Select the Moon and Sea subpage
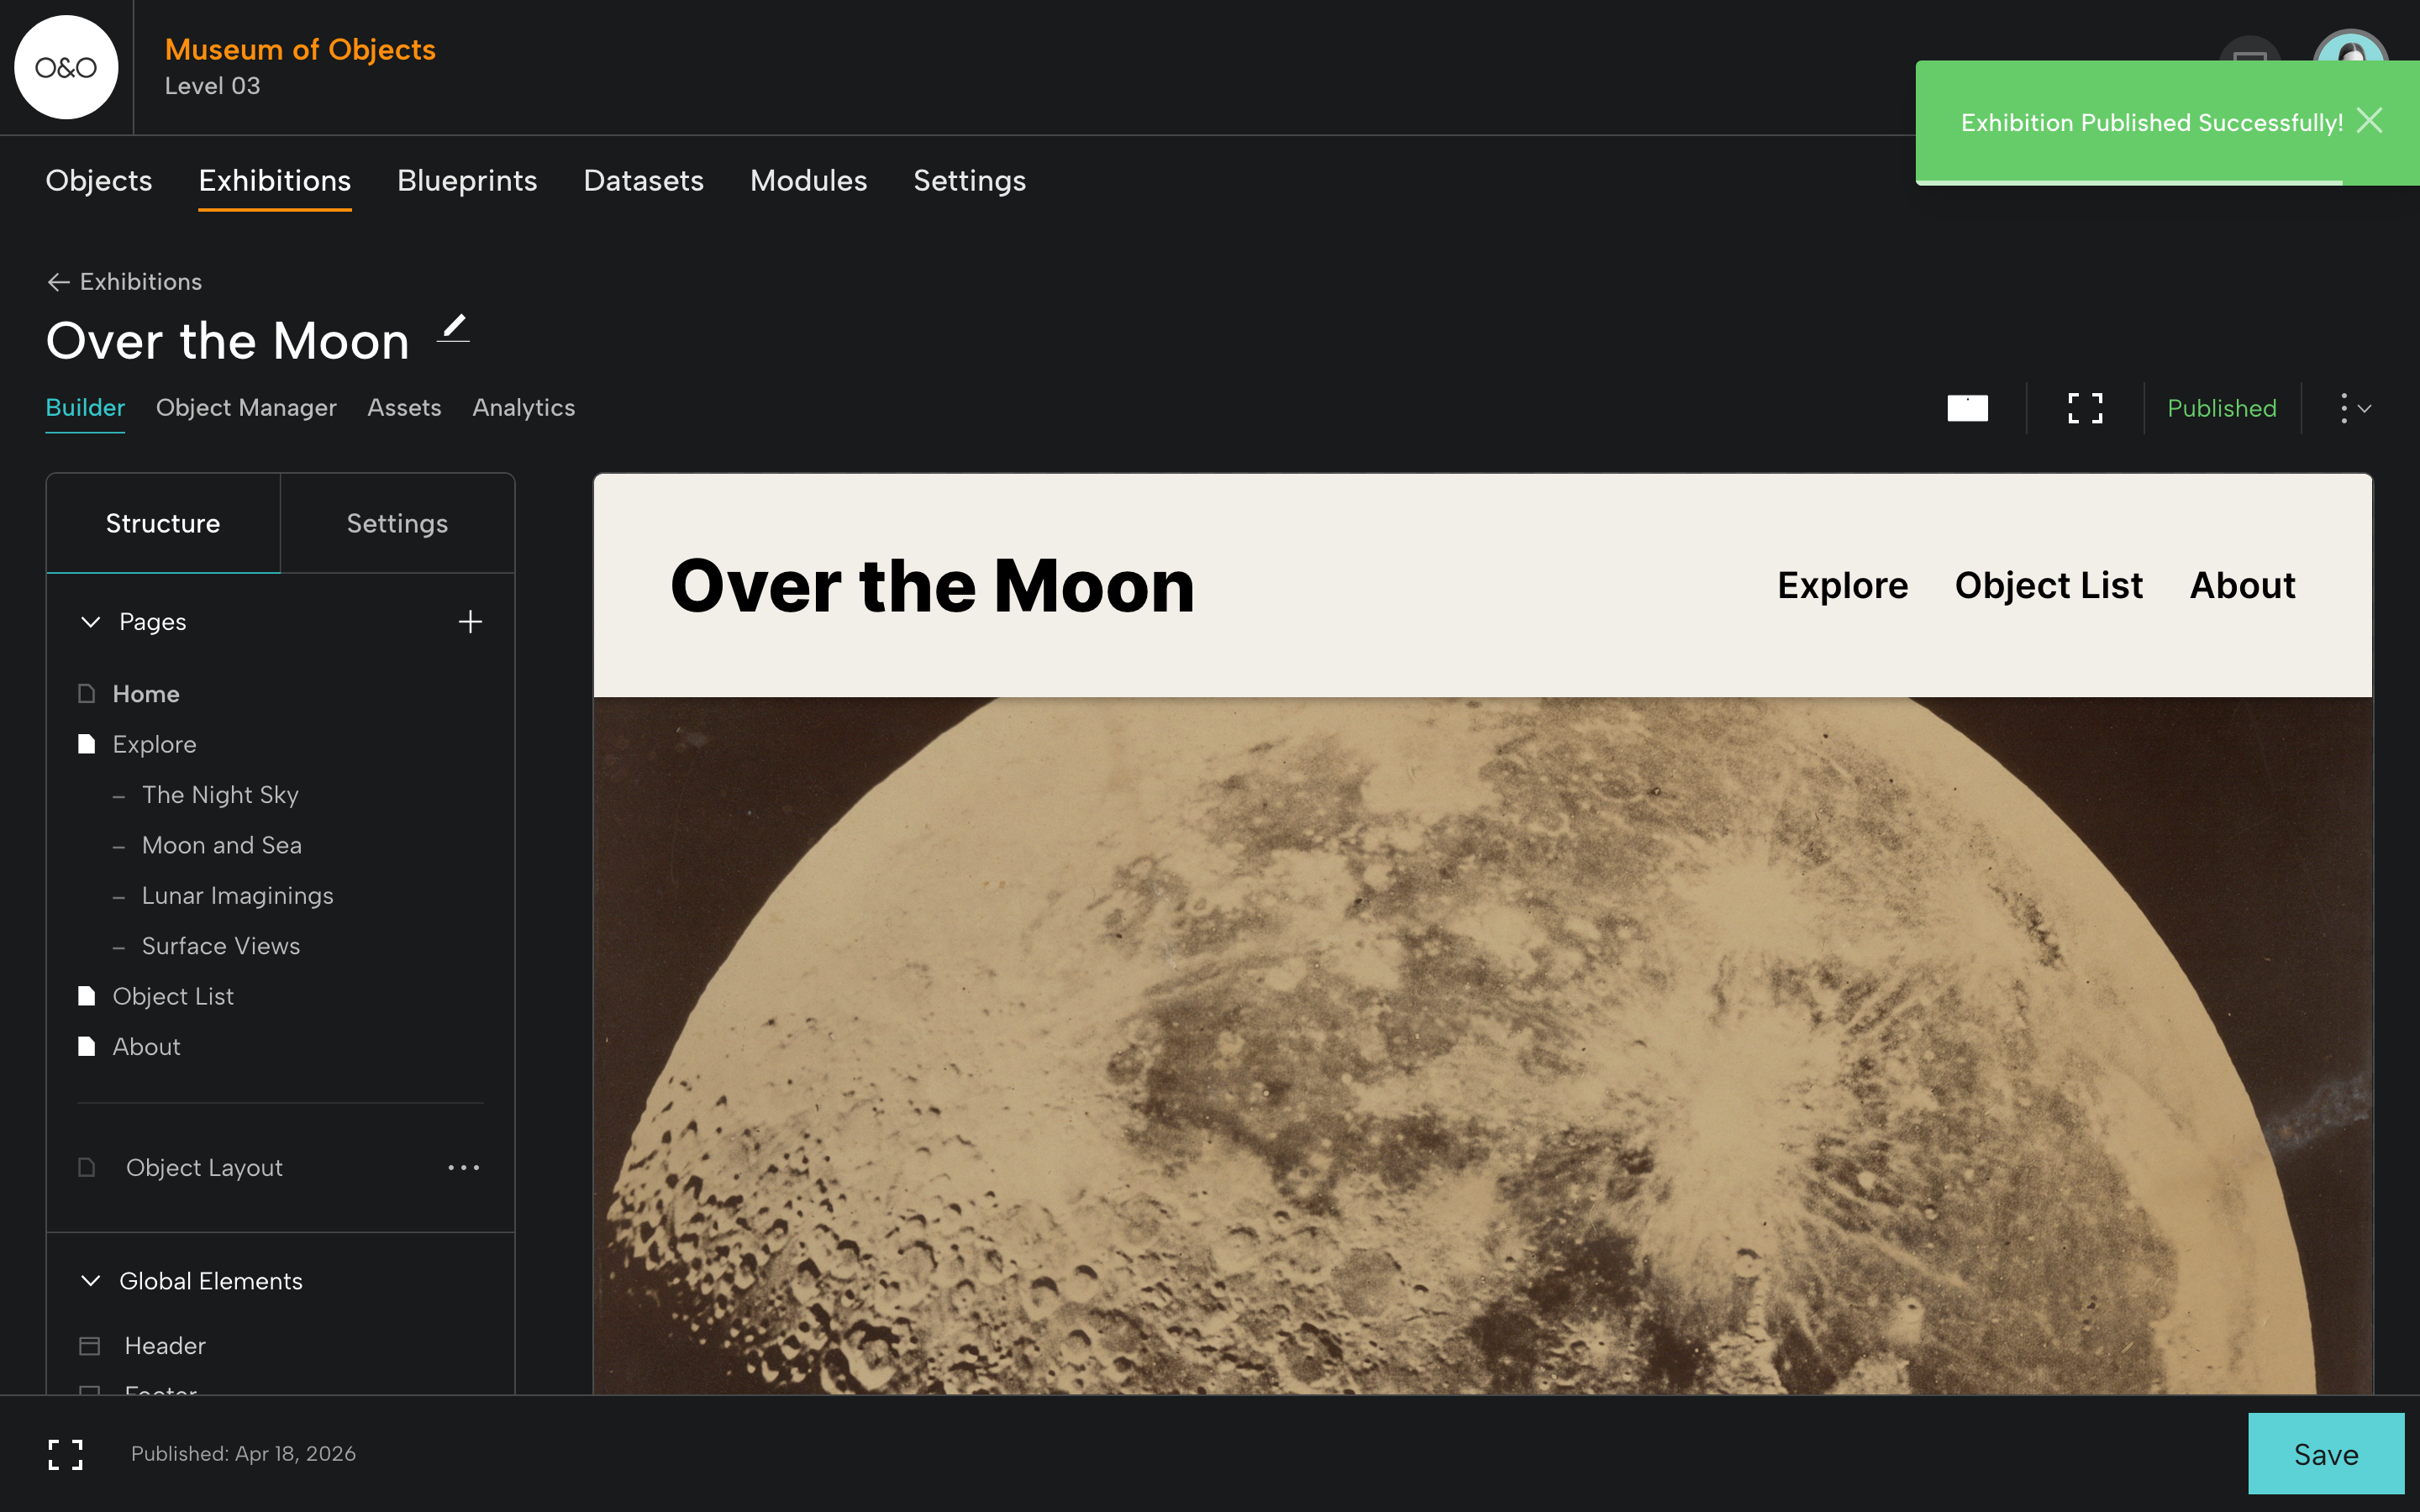The height and width of the screenshot is (1512, 2420). pos(222,845)
